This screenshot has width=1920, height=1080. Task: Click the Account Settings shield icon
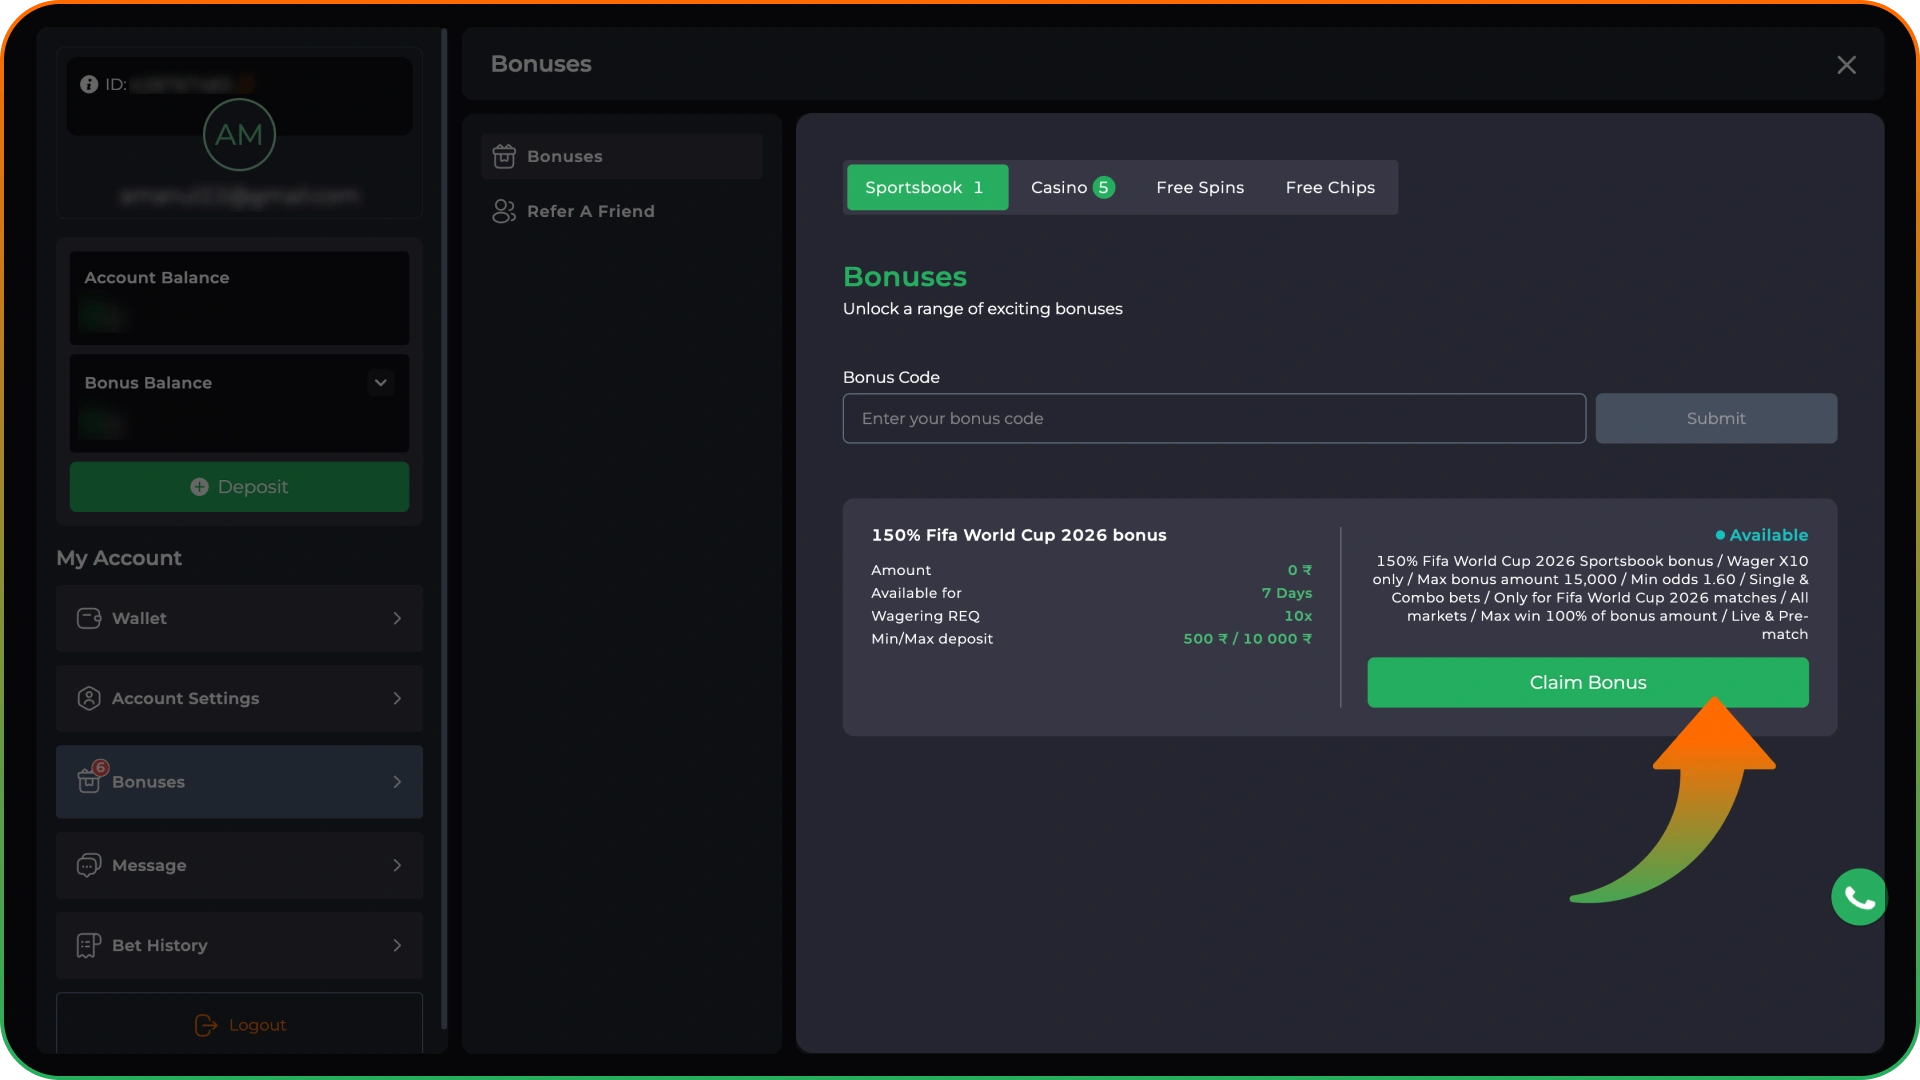coord(89,699)
